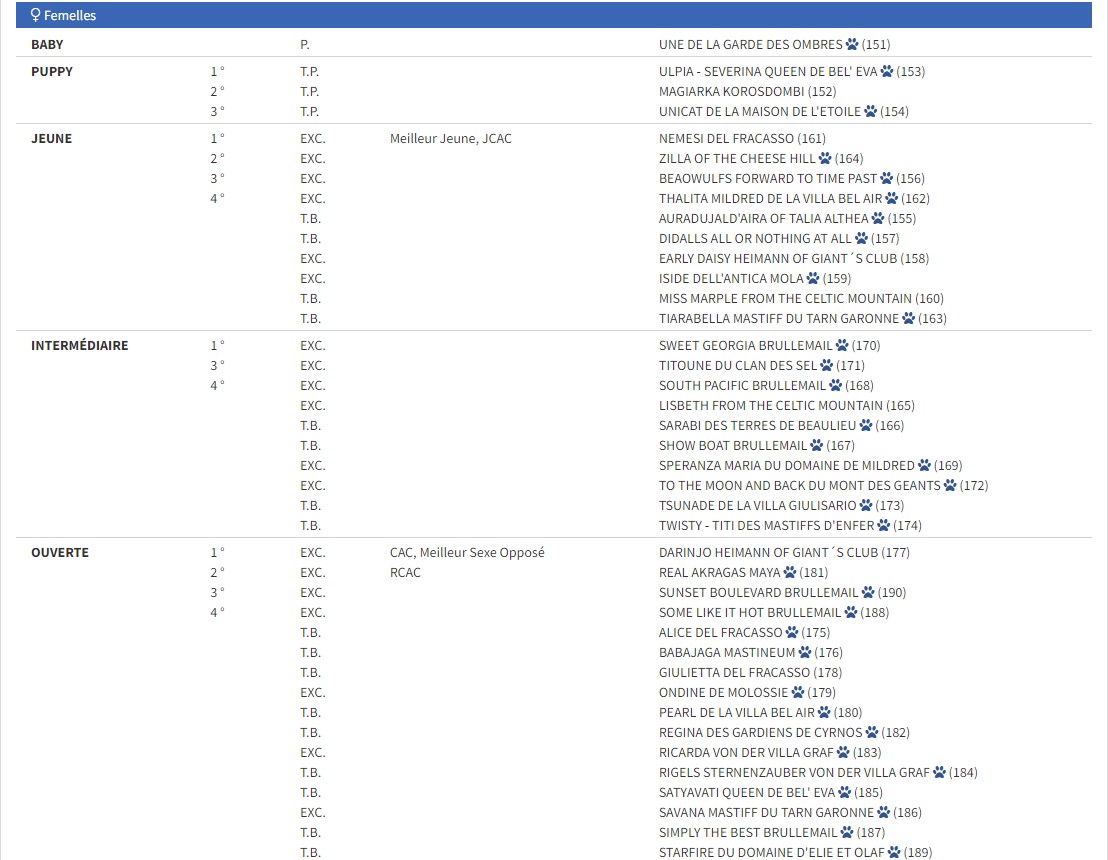Click paw icon next to ALICE DEL FRACASSO
This screenshot has height=860, width=1108.
coord(792,632)
